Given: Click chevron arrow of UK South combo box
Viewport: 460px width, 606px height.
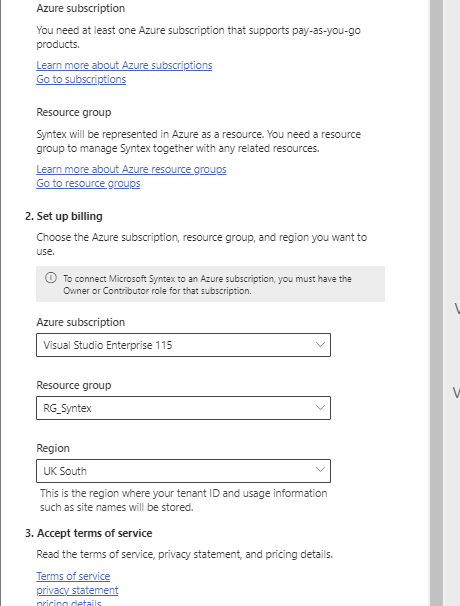Looking at the screenshot, I should (320, 470).
